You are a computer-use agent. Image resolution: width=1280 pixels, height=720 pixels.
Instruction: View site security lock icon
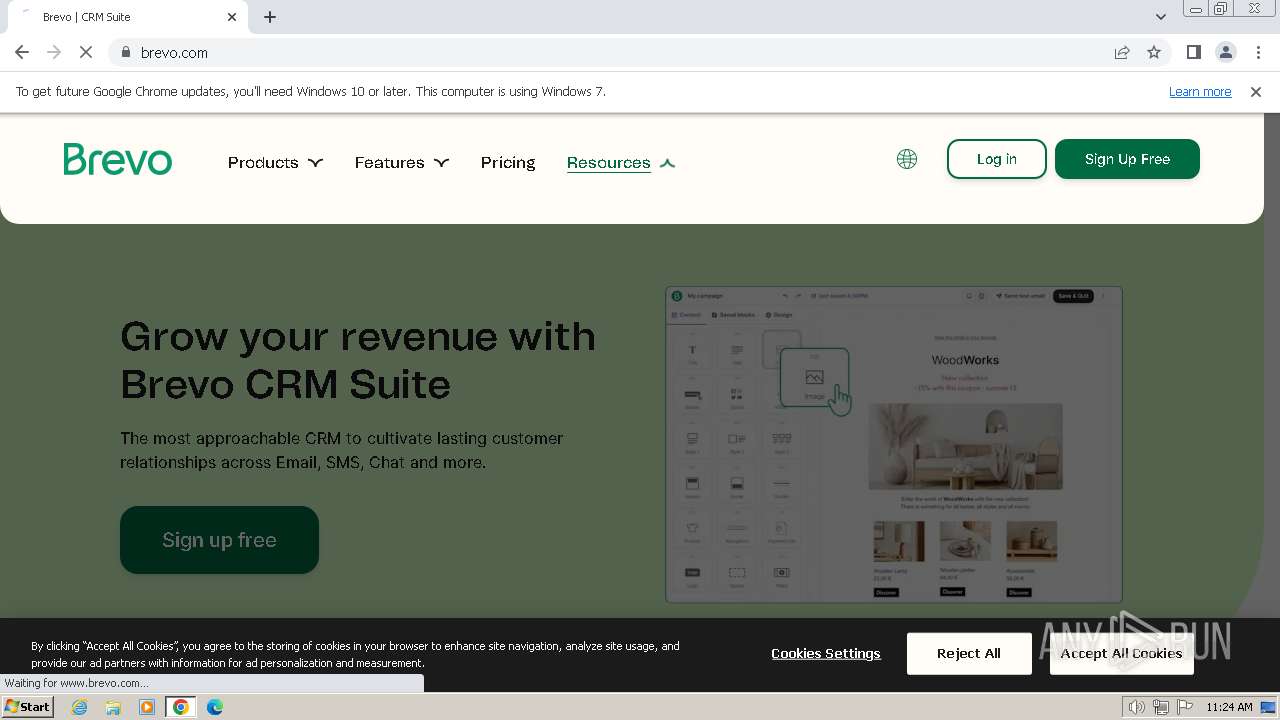click(x=125, y=52)
